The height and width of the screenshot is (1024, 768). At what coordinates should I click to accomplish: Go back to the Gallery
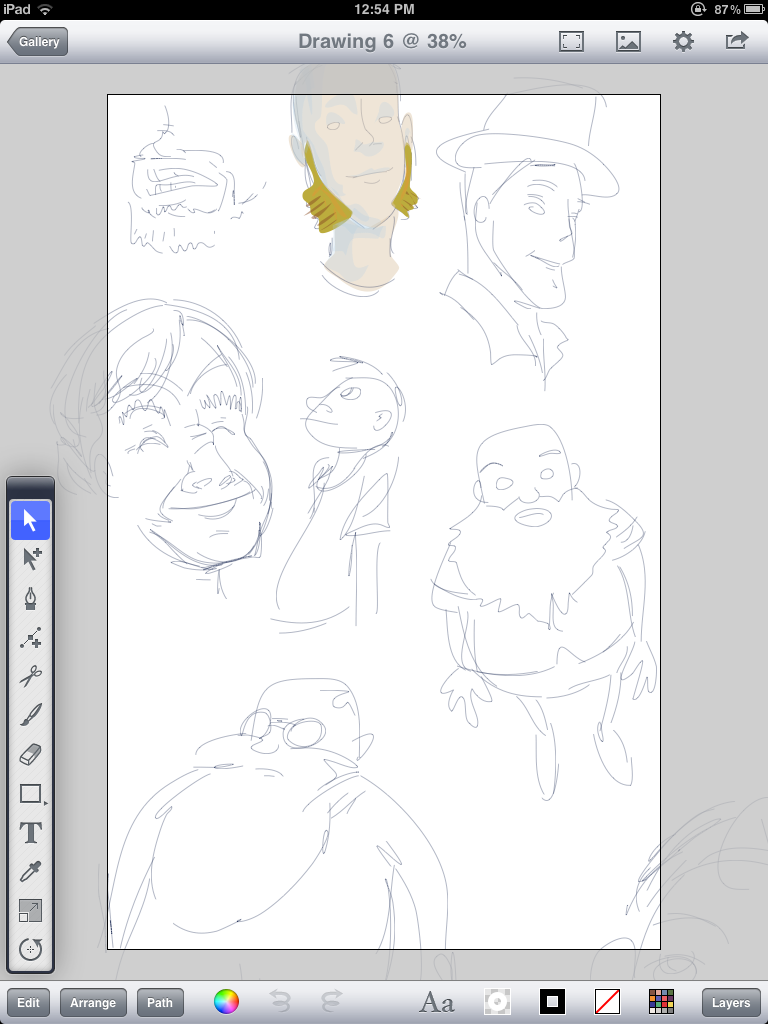pos(38,42)
